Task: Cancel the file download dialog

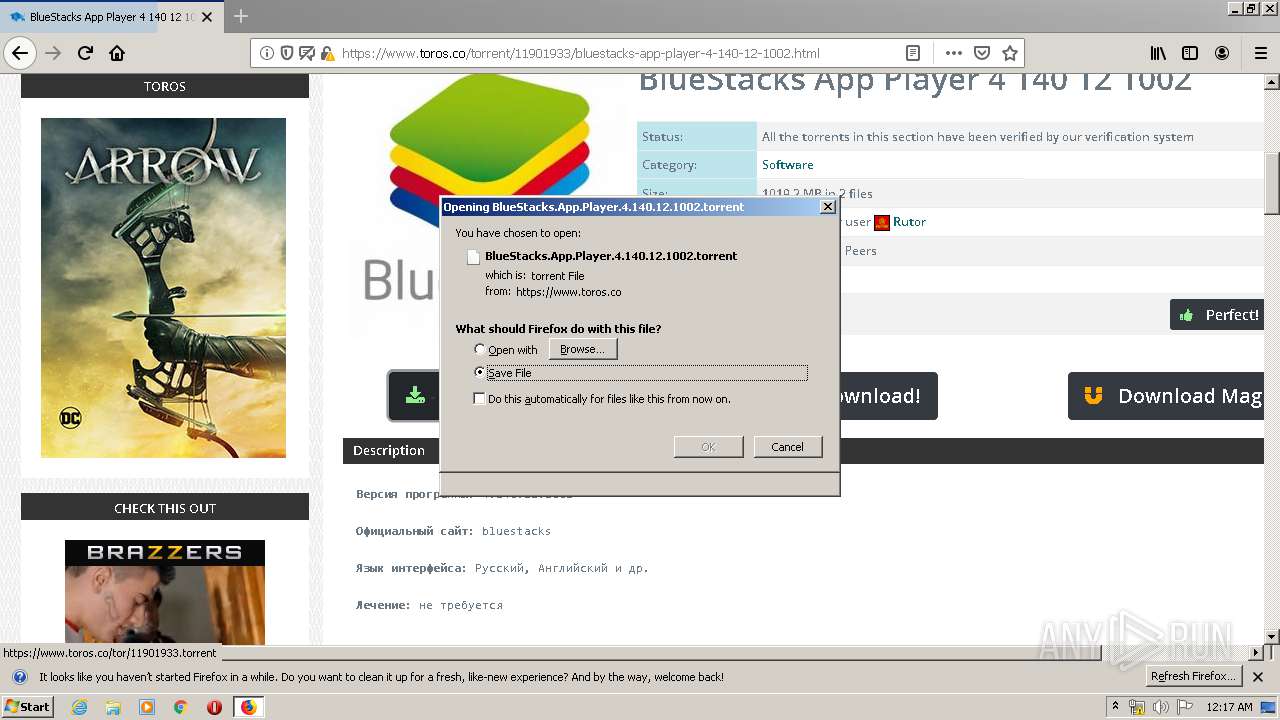Action: [x=787, y=447]
